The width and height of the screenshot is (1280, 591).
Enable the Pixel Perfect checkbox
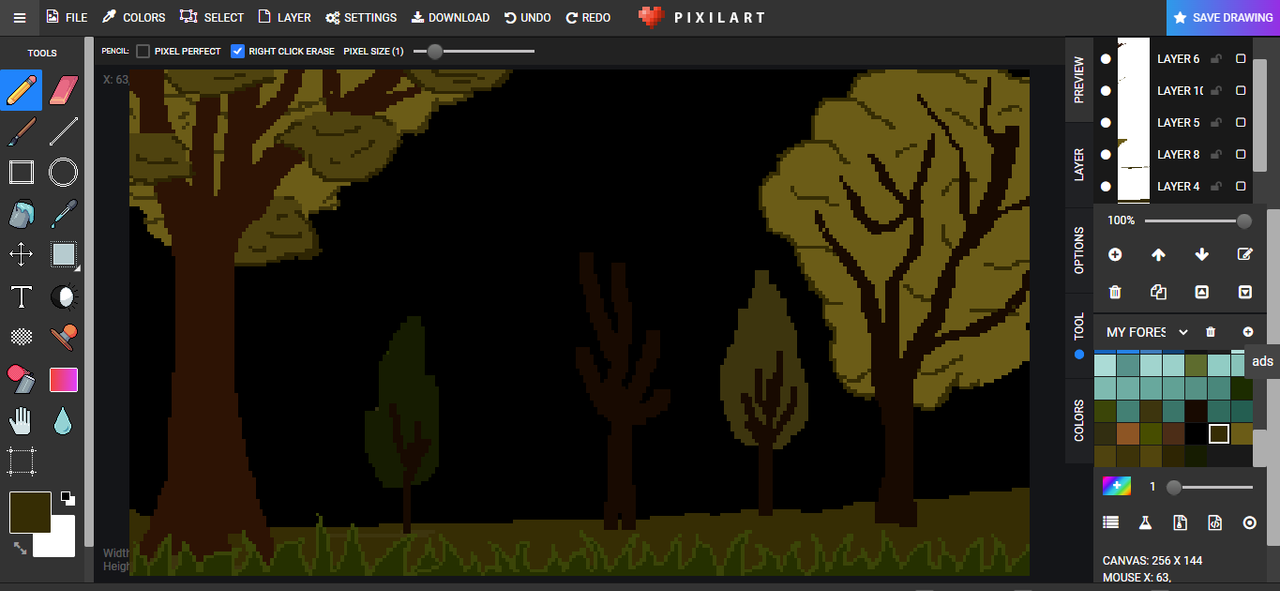[143, 51]
